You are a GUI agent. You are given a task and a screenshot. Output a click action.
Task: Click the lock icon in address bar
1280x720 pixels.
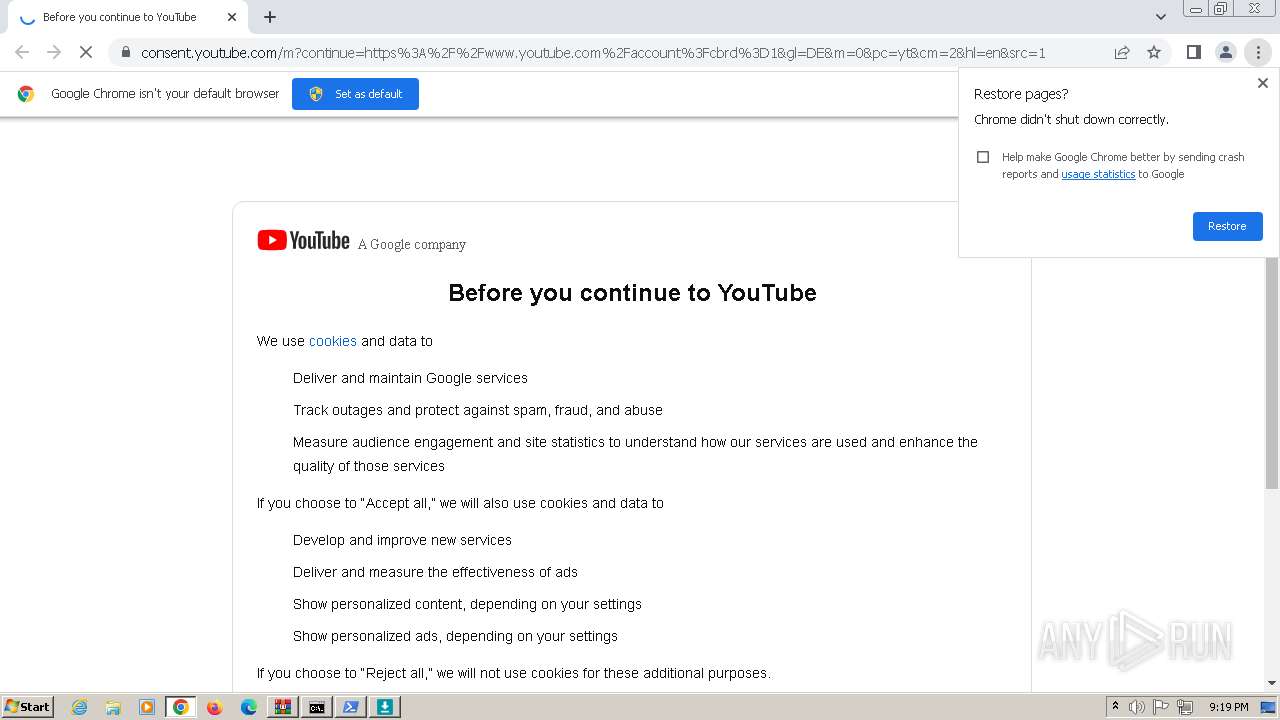coord(125,52)
